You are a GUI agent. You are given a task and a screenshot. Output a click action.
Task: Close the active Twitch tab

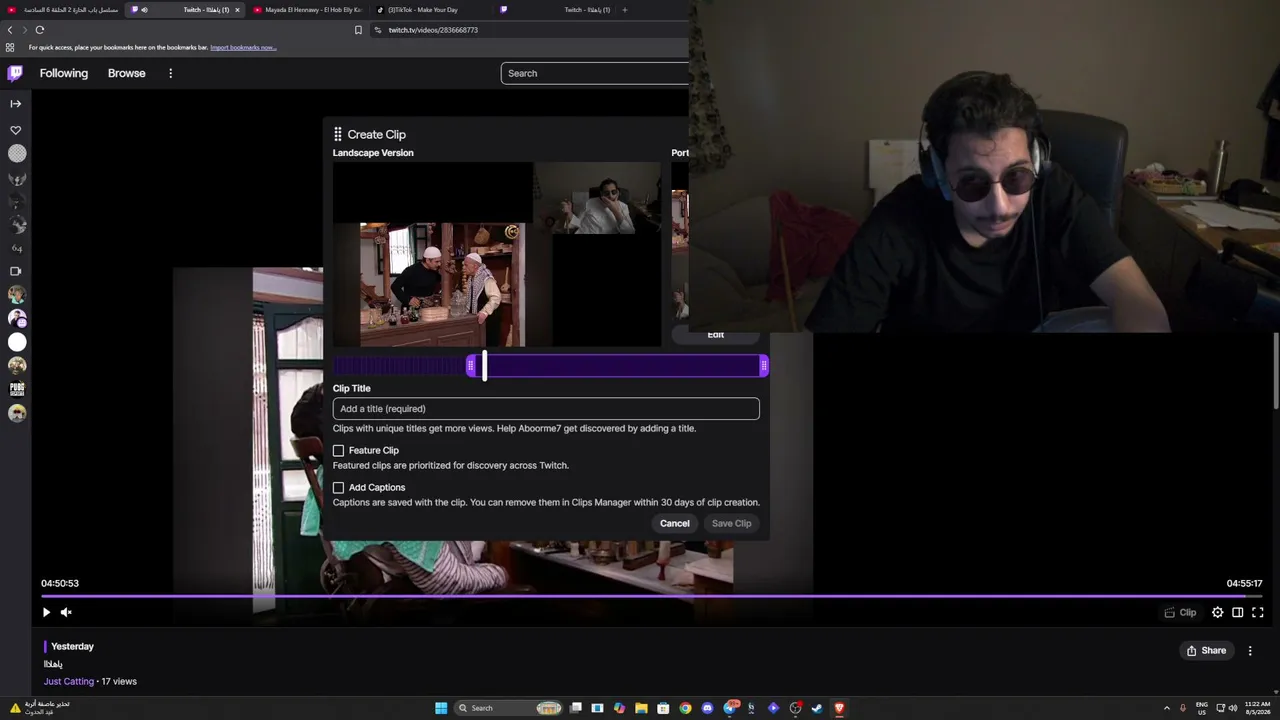[237, 10]
